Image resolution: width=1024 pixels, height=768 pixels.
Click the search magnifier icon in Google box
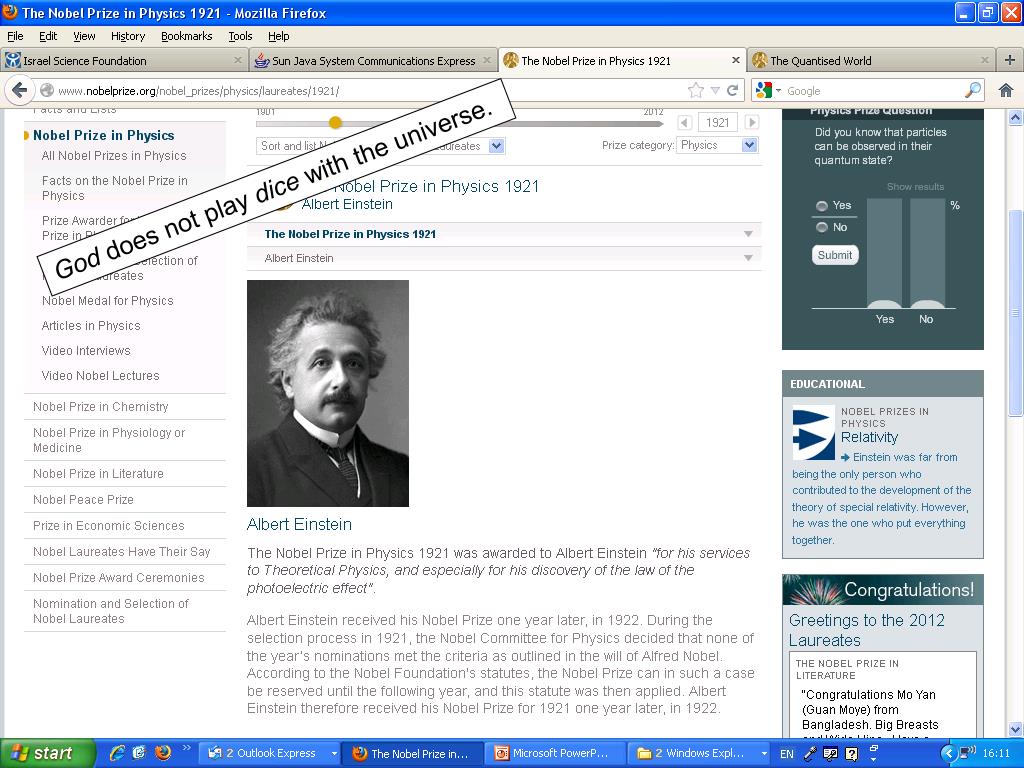[972, 90]
